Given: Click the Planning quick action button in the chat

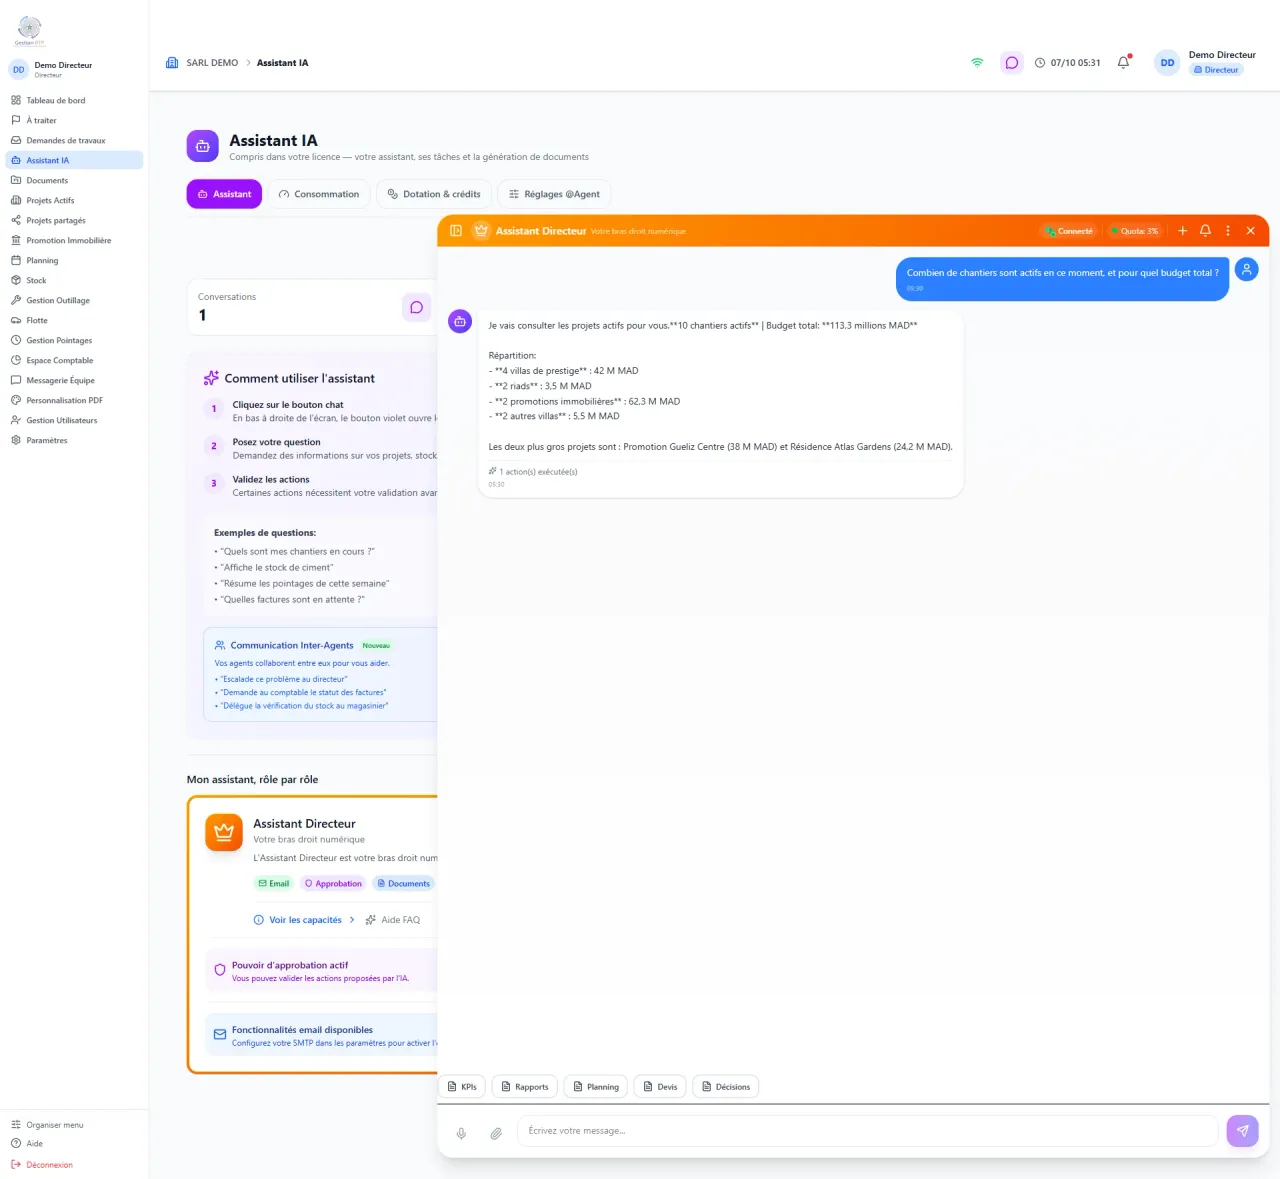Looking at the screenshot, I should click(595, 1087).
